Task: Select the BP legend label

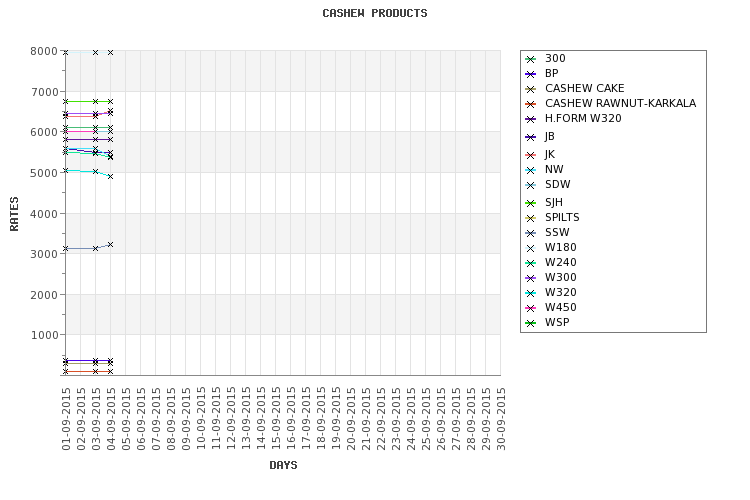Action: 551,73
